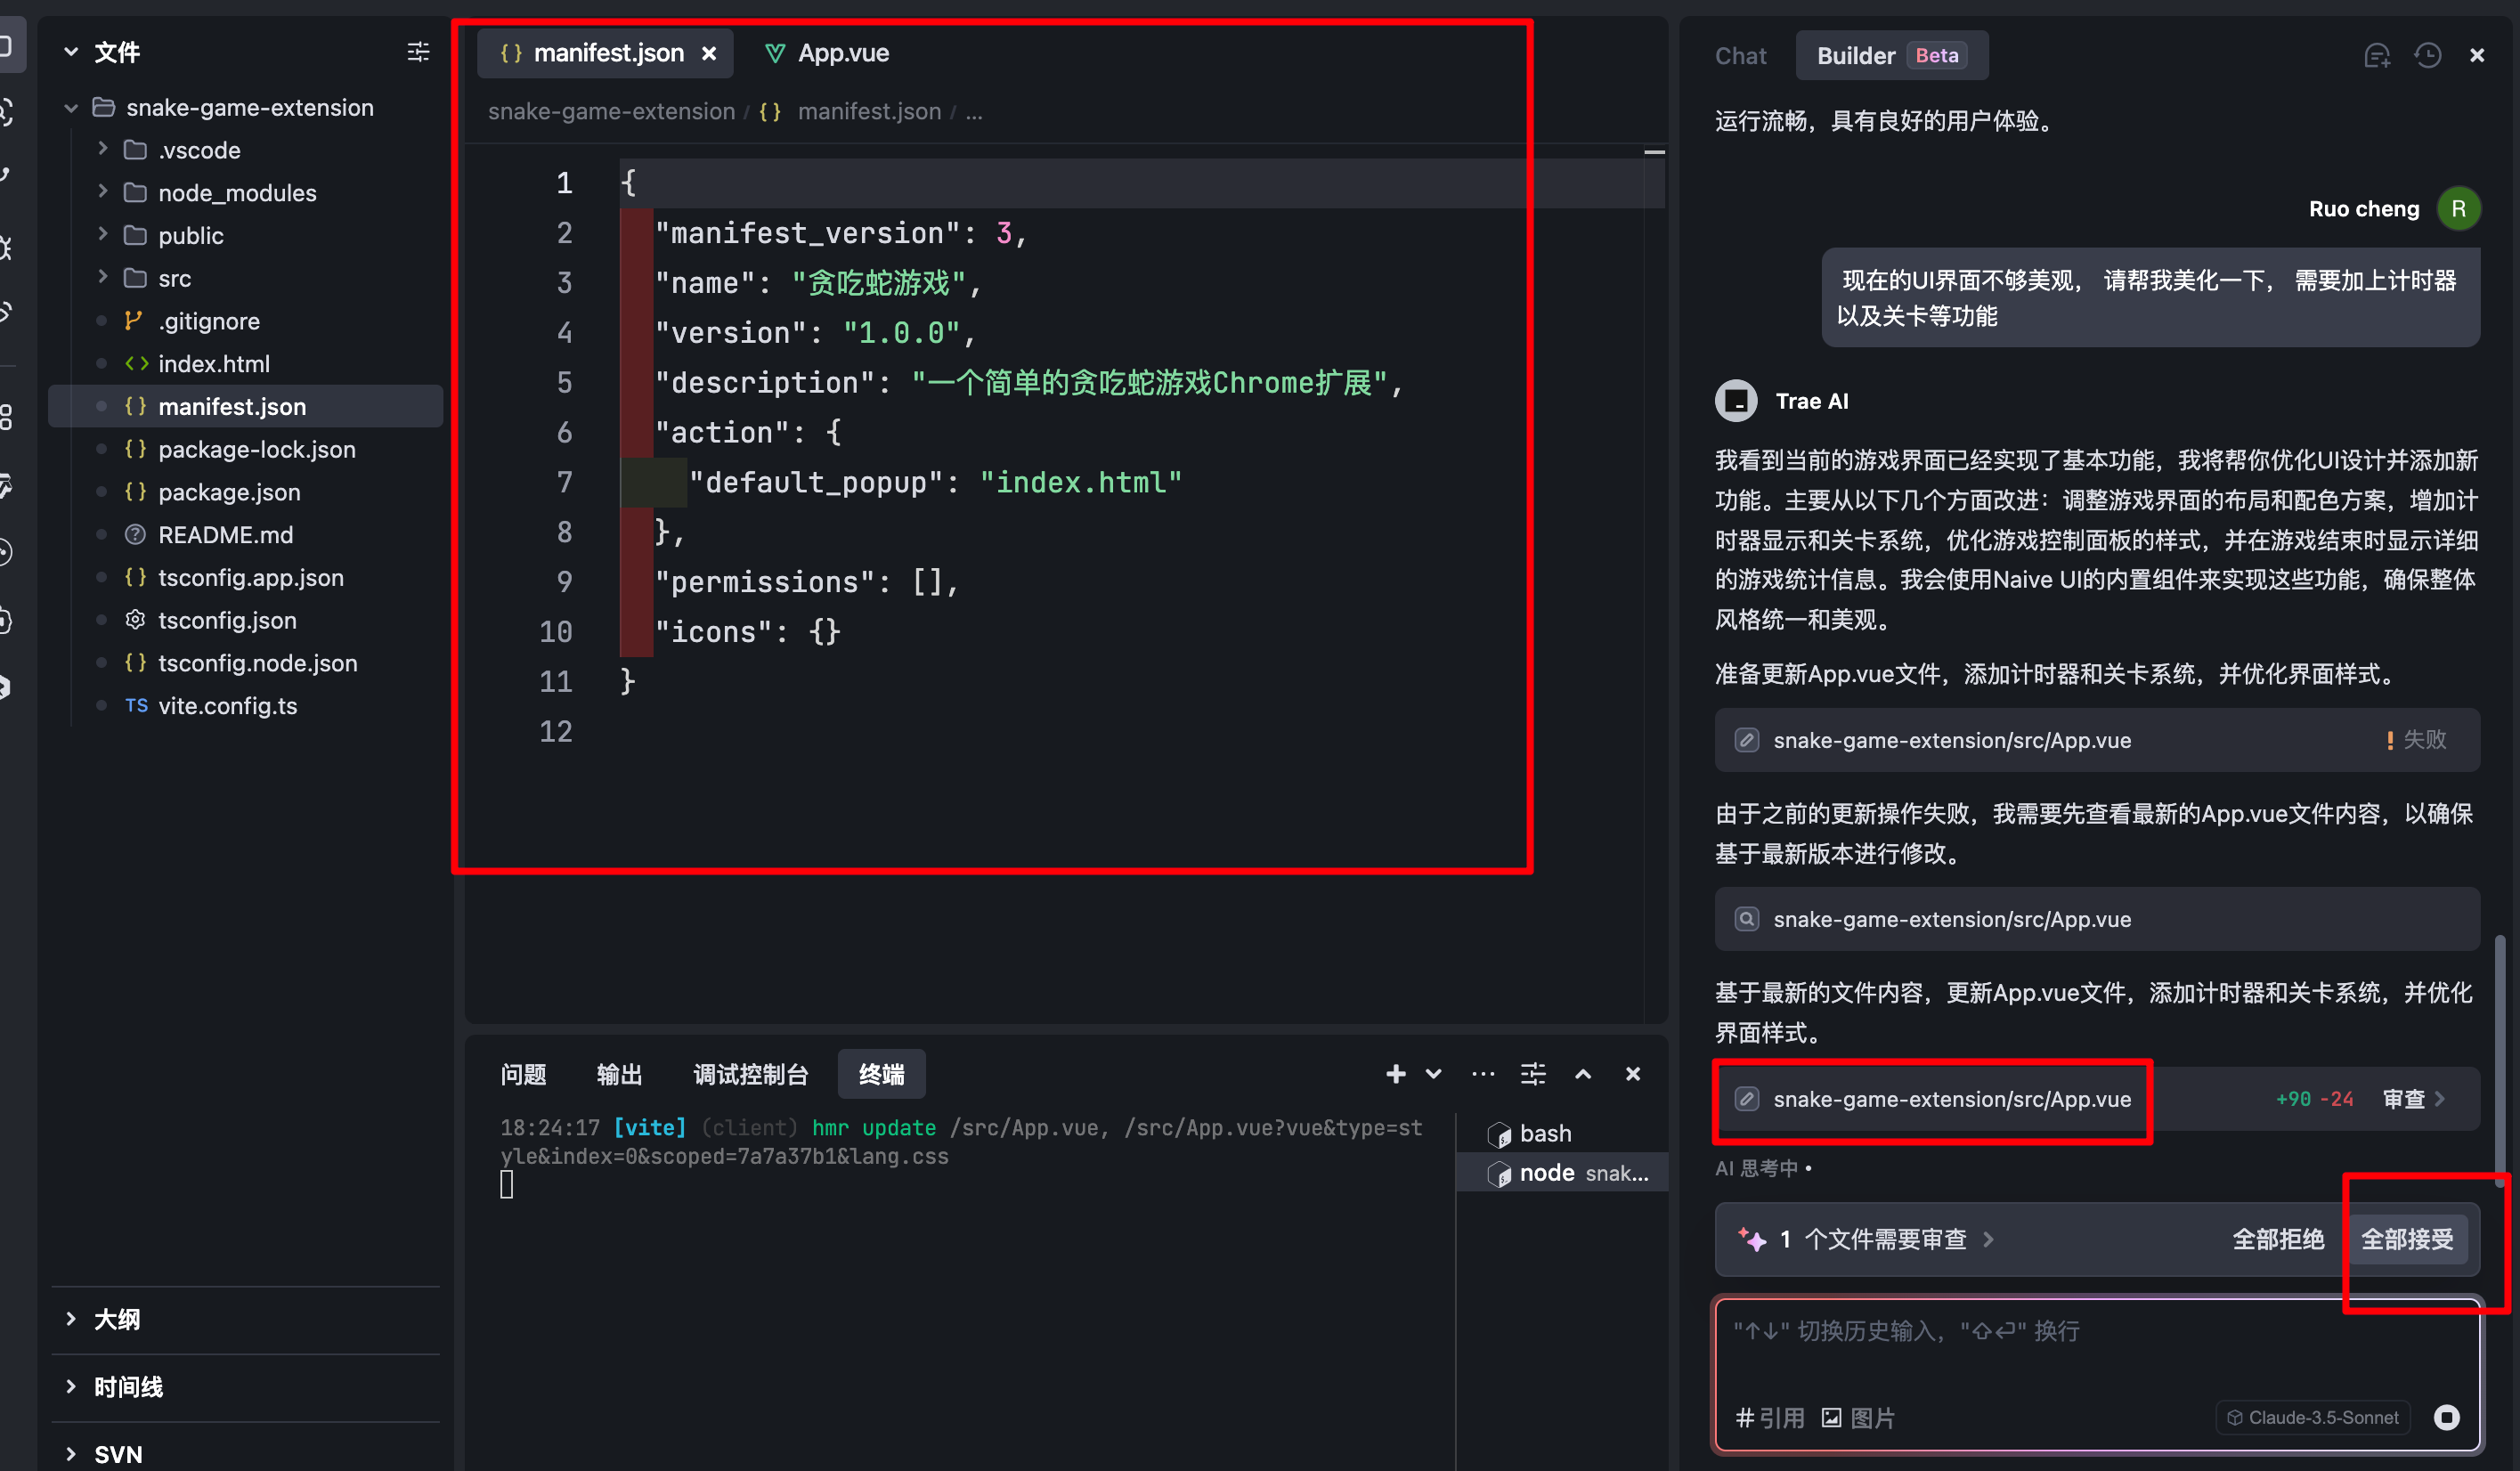Open chat history clock icon
The width and height of the screenshot is (2520, 1471).
[x=2427, y=56]
